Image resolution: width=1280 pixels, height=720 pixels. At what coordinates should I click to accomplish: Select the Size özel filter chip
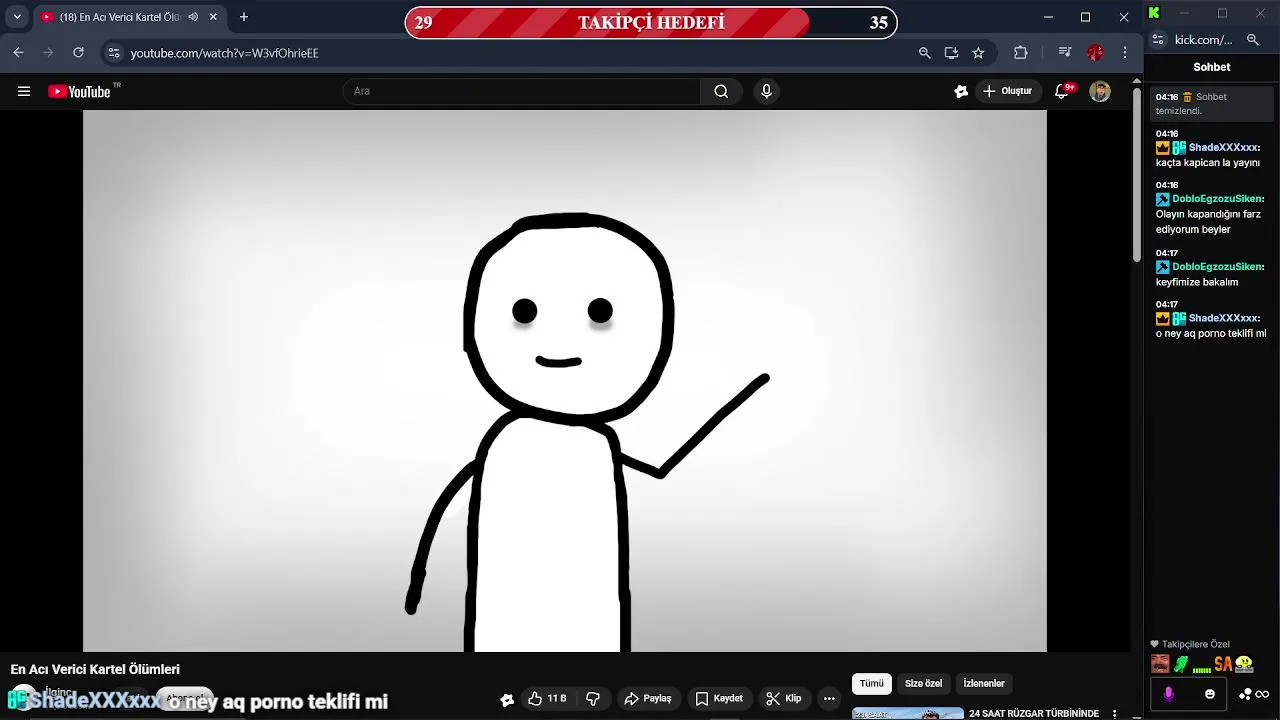click(x=923, y=684)
